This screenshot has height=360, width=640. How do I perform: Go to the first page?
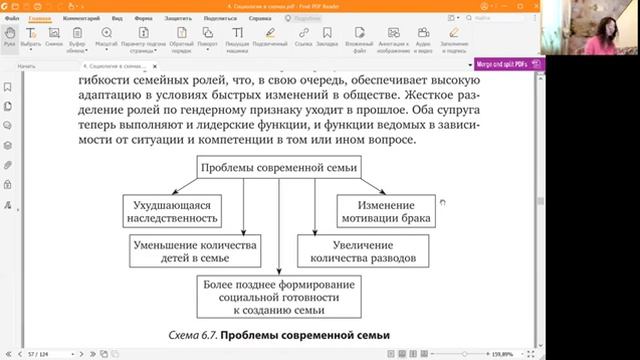pyautogui.click(x=8, y=354)
